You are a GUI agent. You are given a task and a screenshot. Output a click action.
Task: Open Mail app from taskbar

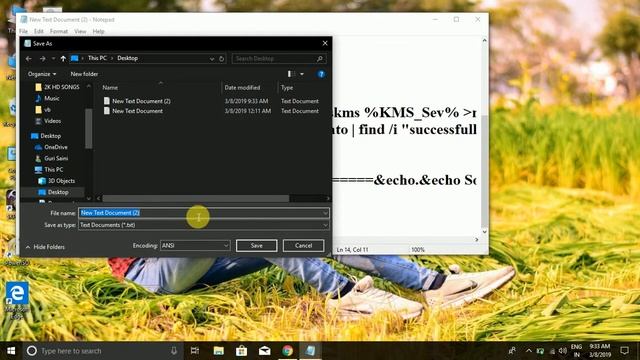[264, 351]
